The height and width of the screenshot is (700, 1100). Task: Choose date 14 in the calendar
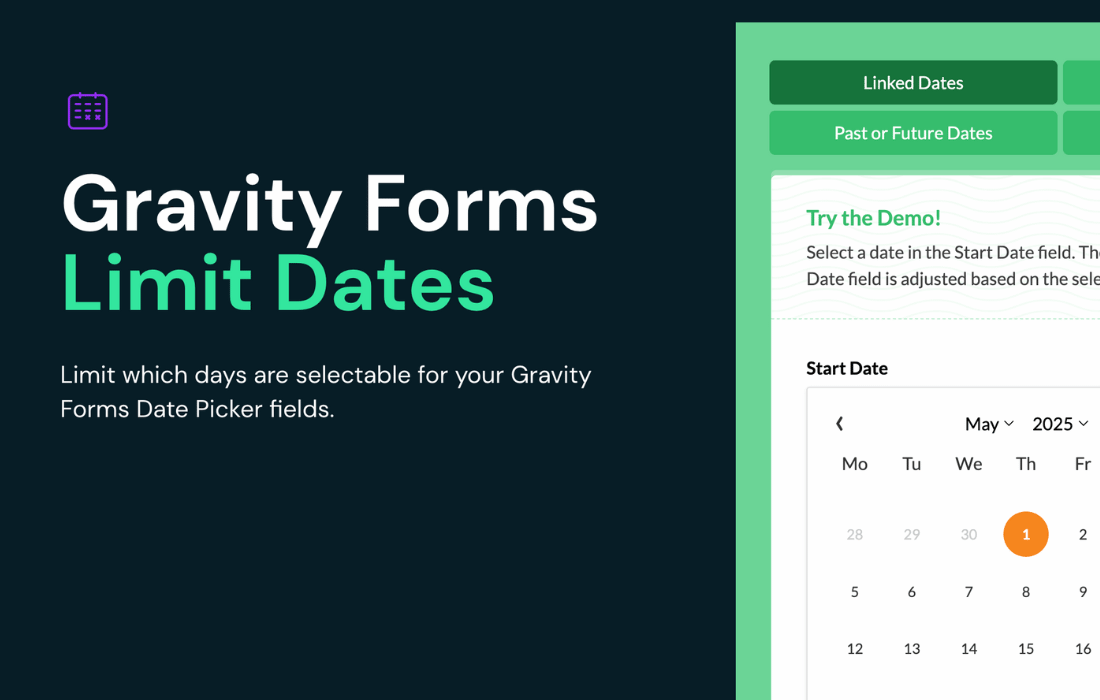click(969, 649)
